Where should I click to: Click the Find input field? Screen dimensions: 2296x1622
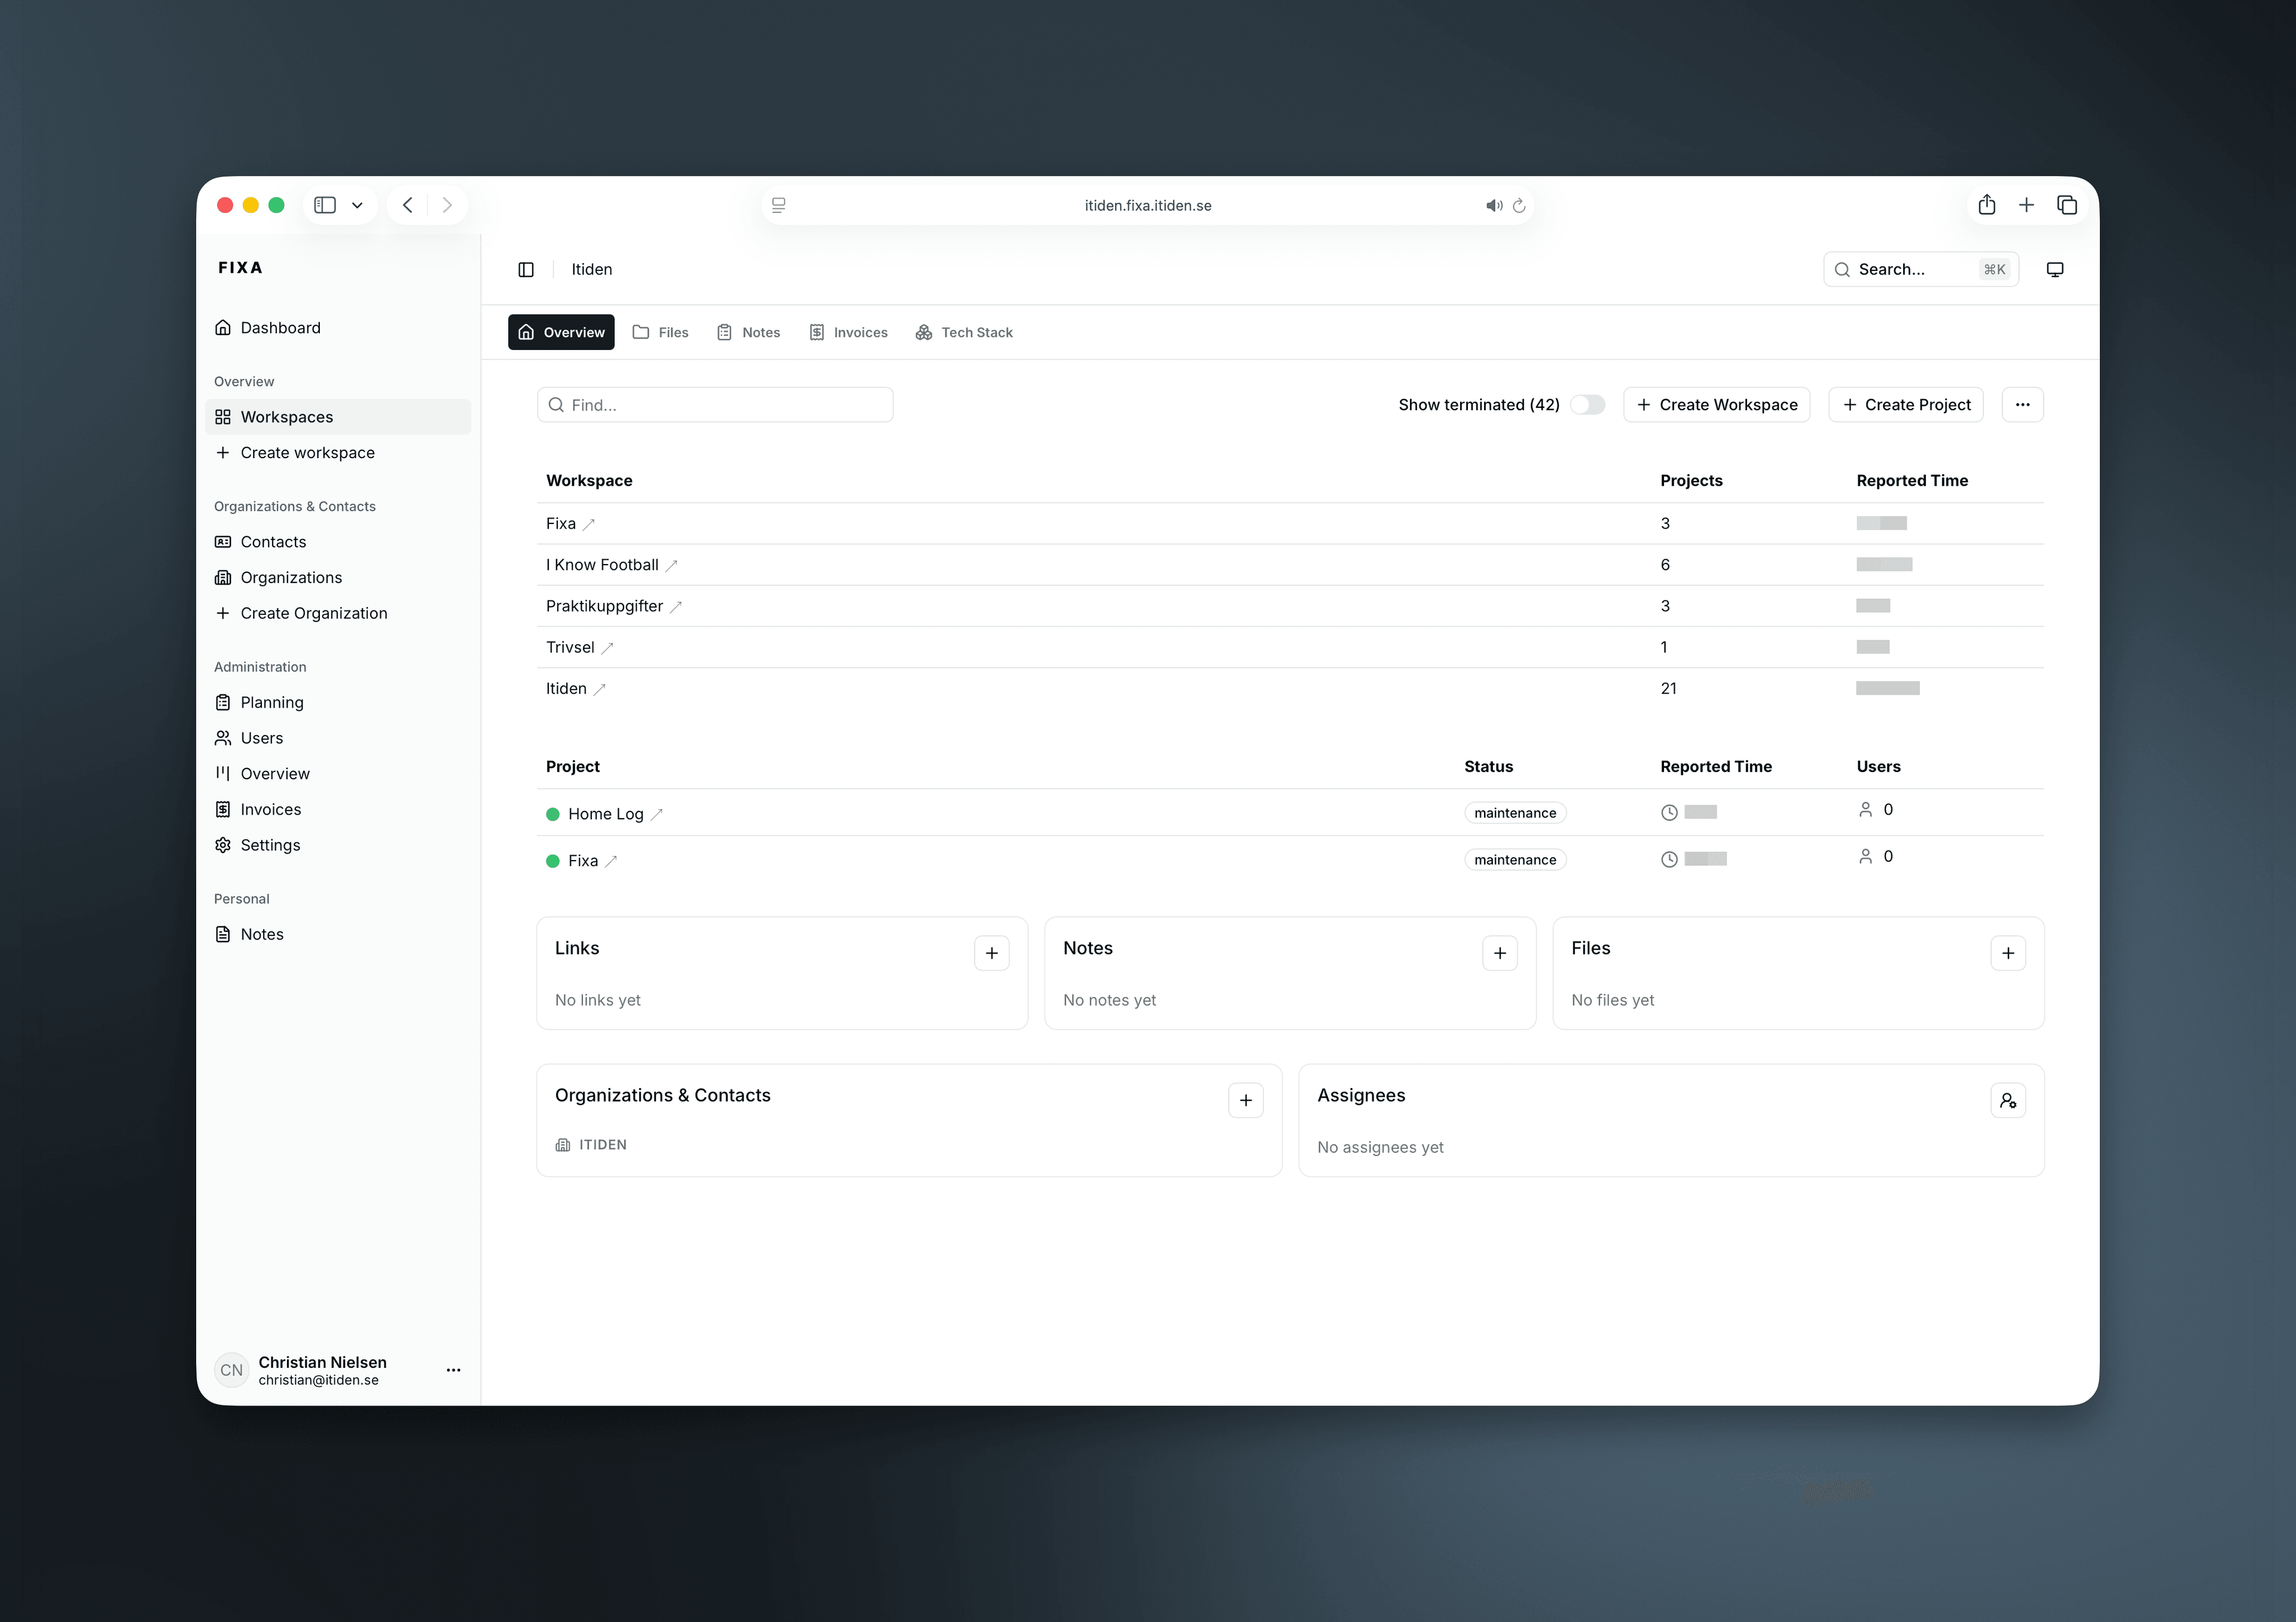(x=715, y=405)
